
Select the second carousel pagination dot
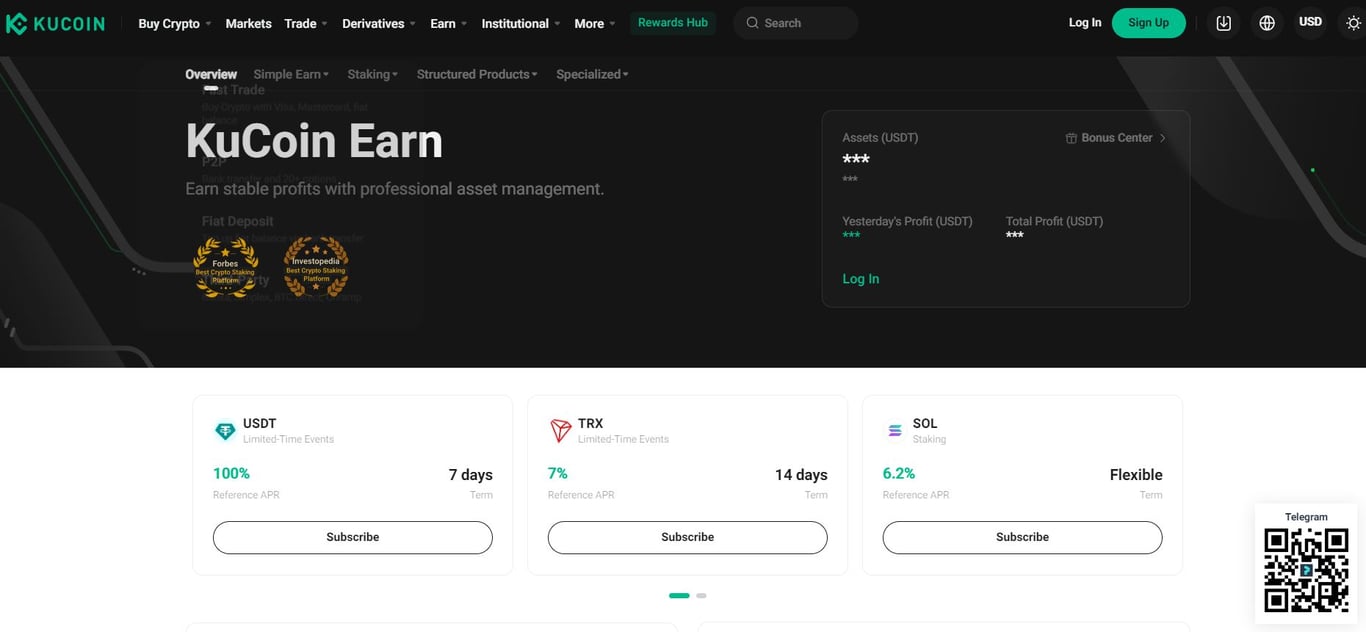tap(701, 595)
